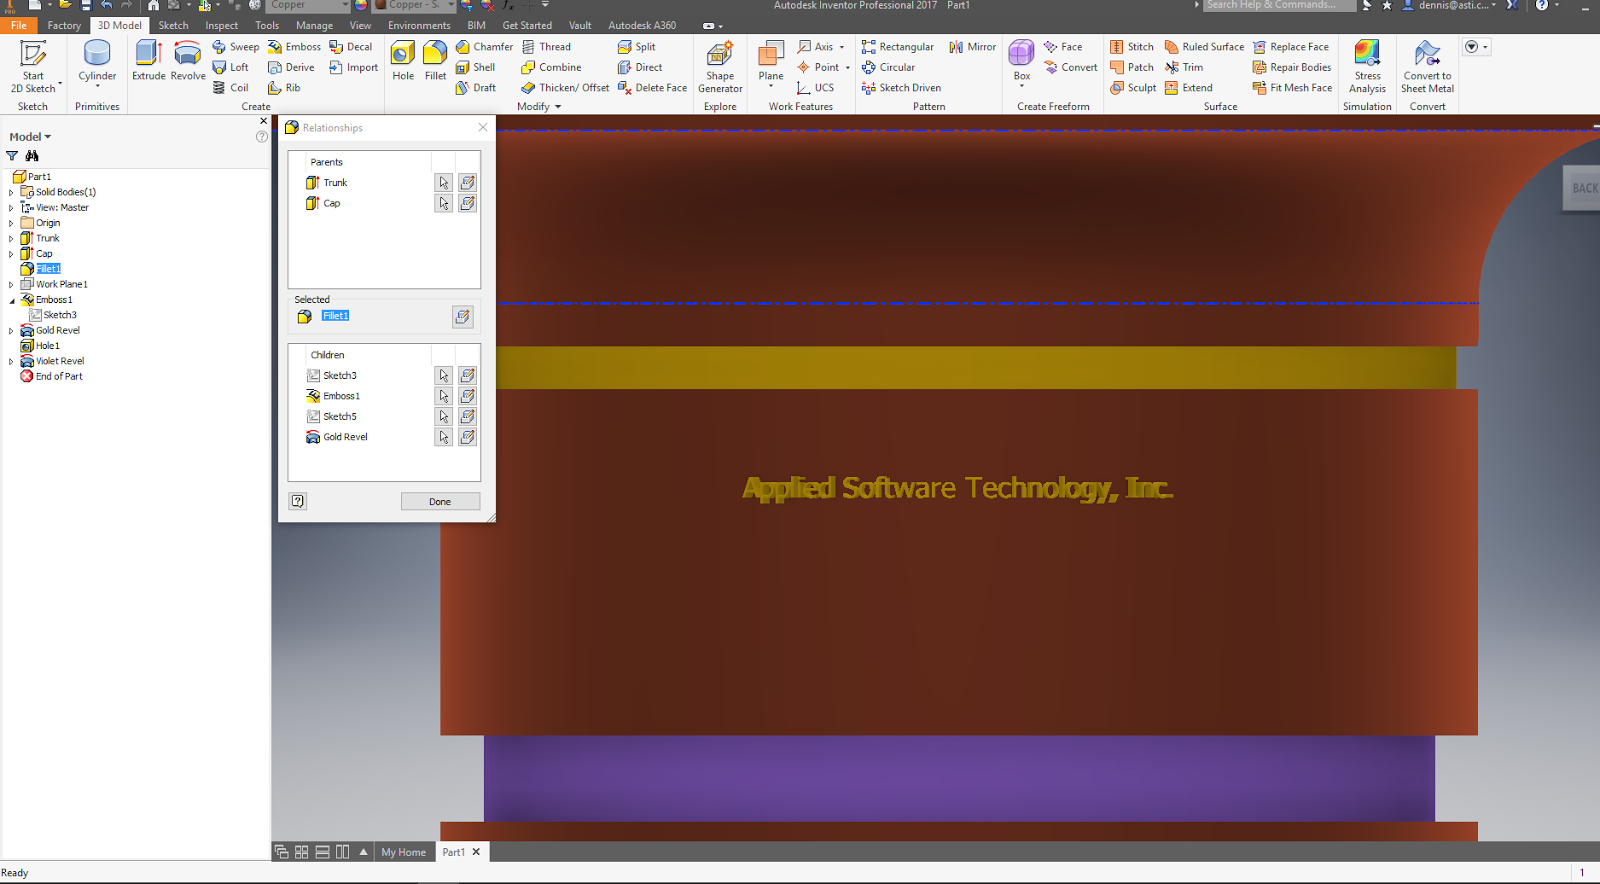Activate the Emboss tool
Image resolution: width=1600 pixels, height=884 pixels.
coord(294,47)
